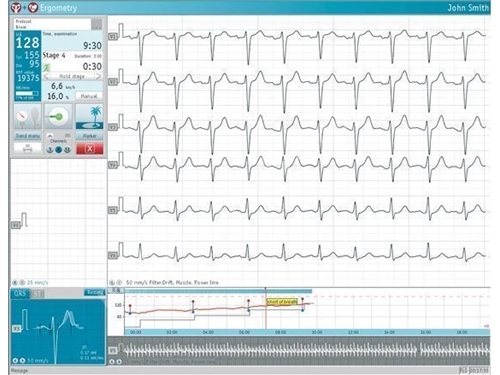The image size is (500, 375).
Task: Click the printer icon button
Action: [x=28, y=148]
